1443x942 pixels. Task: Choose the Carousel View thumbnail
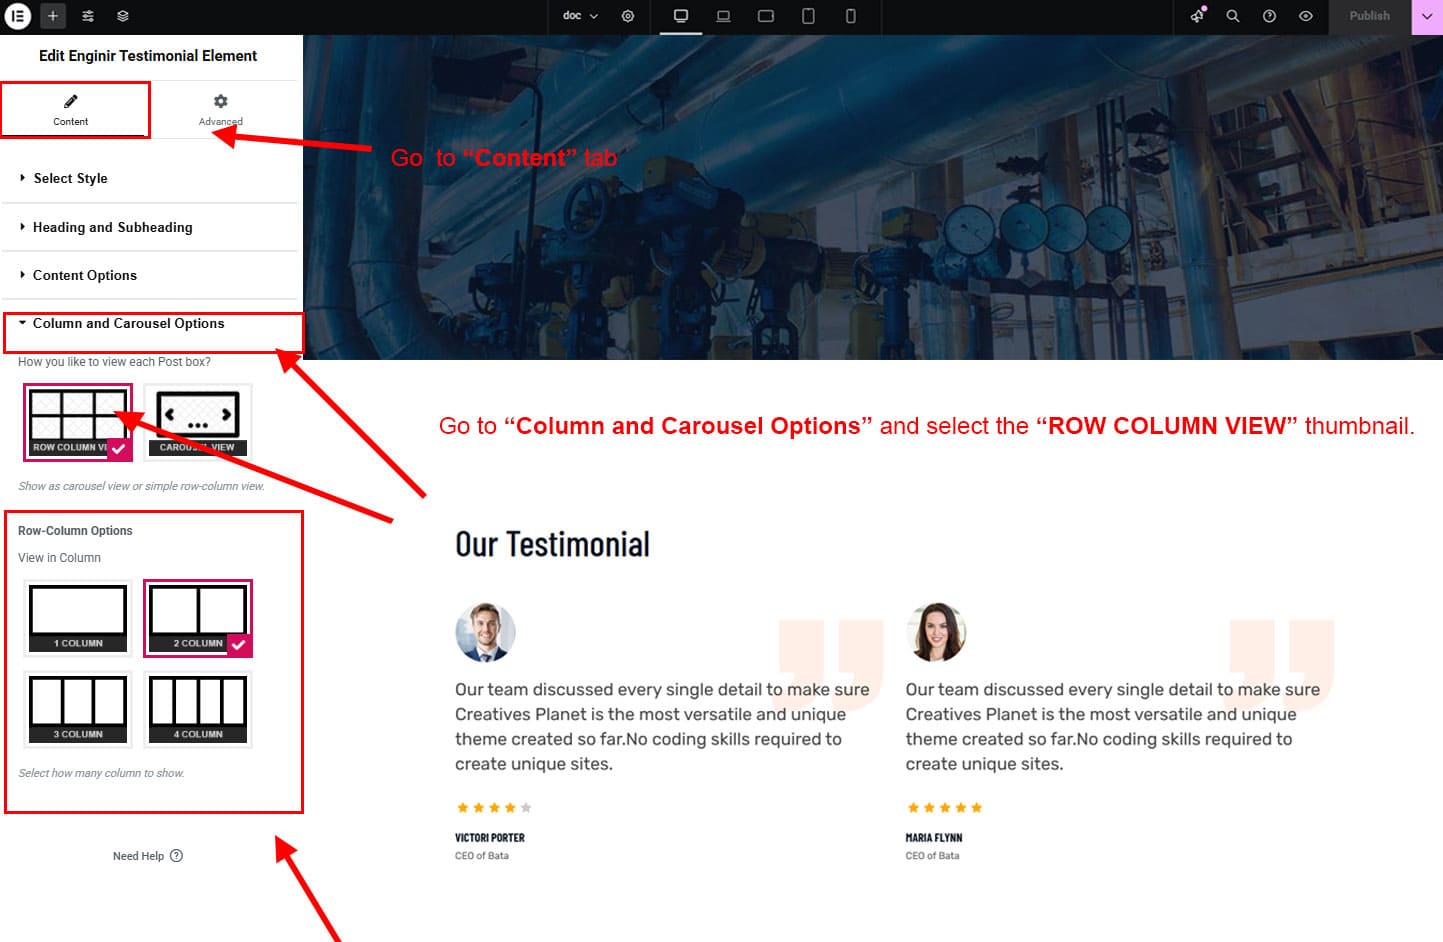pyautogui.click(x=198, y=421)
